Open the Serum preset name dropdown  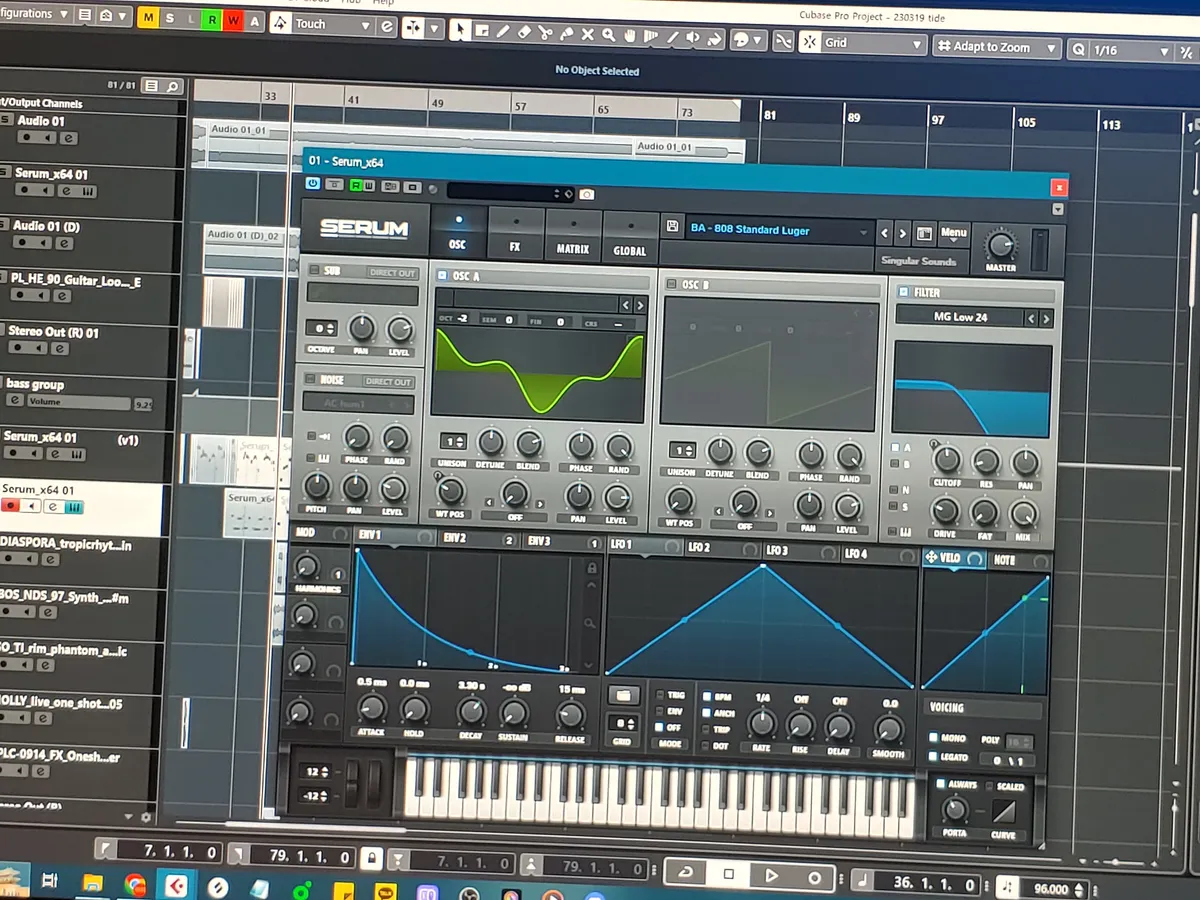coord(778,230)
